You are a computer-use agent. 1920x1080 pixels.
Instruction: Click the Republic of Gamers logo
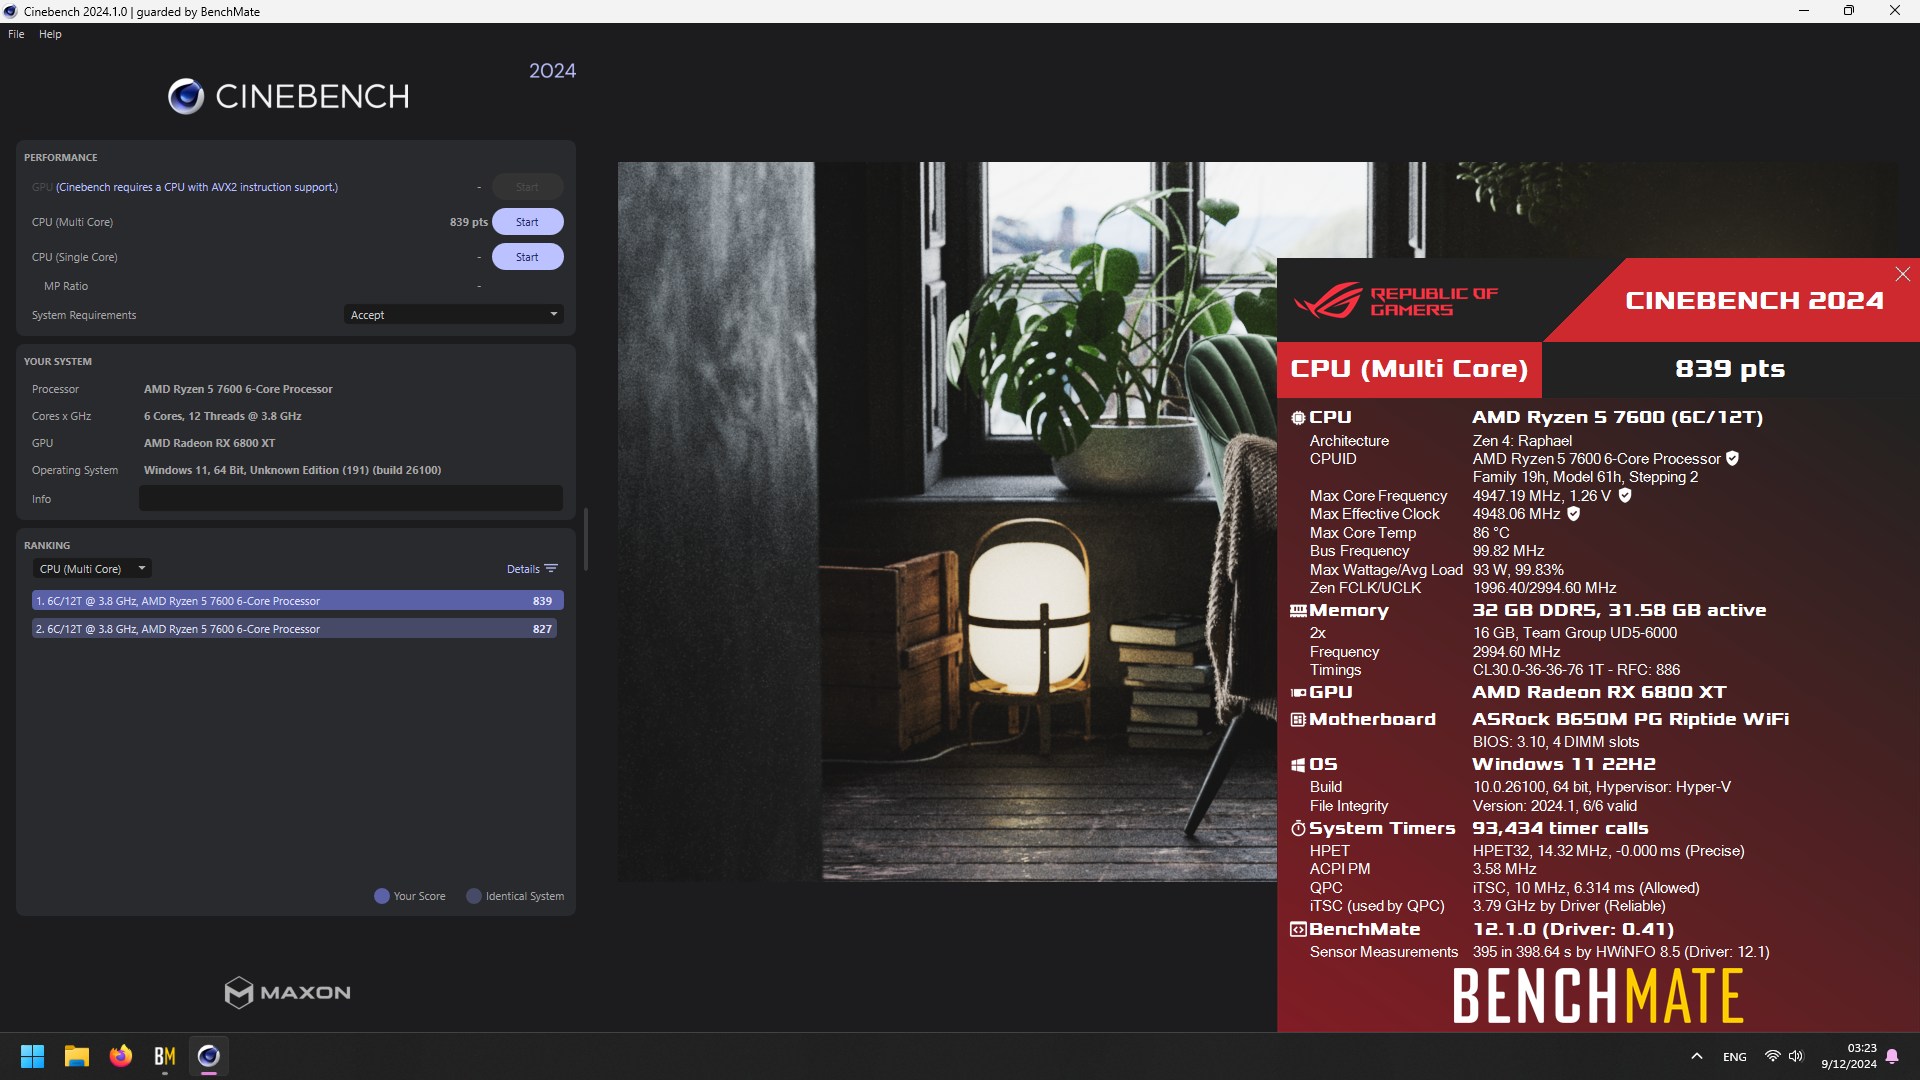(1396, 301)
